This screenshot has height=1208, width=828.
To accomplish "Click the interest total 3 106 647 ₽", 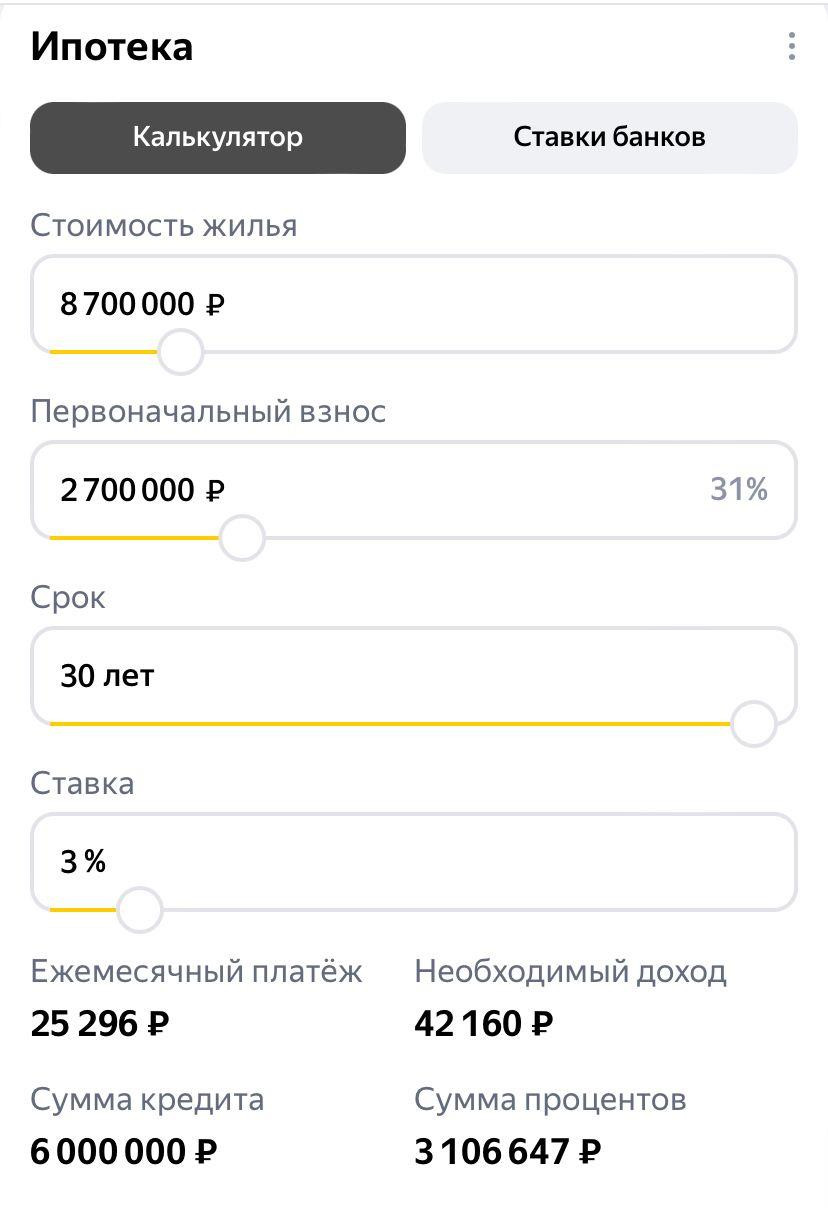I will pos(508,1152).
